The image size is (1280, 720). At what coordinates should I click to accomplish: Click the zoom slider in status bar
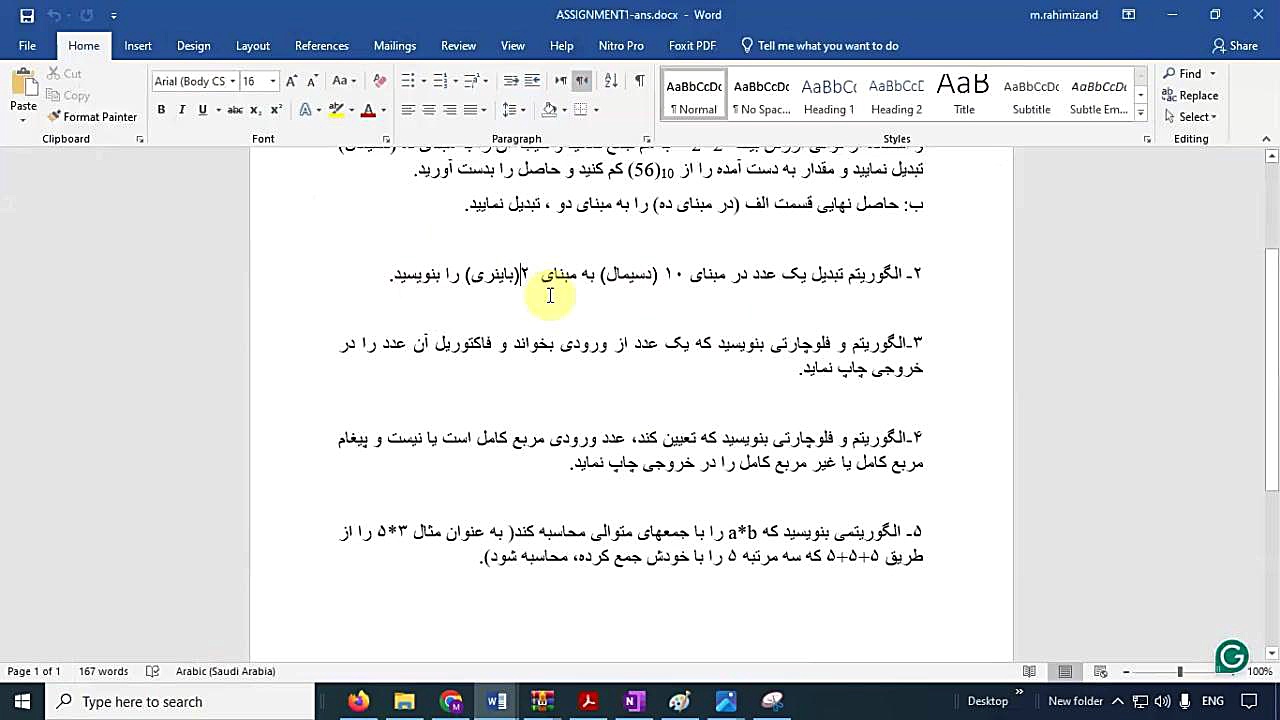tap(1180, 672)
